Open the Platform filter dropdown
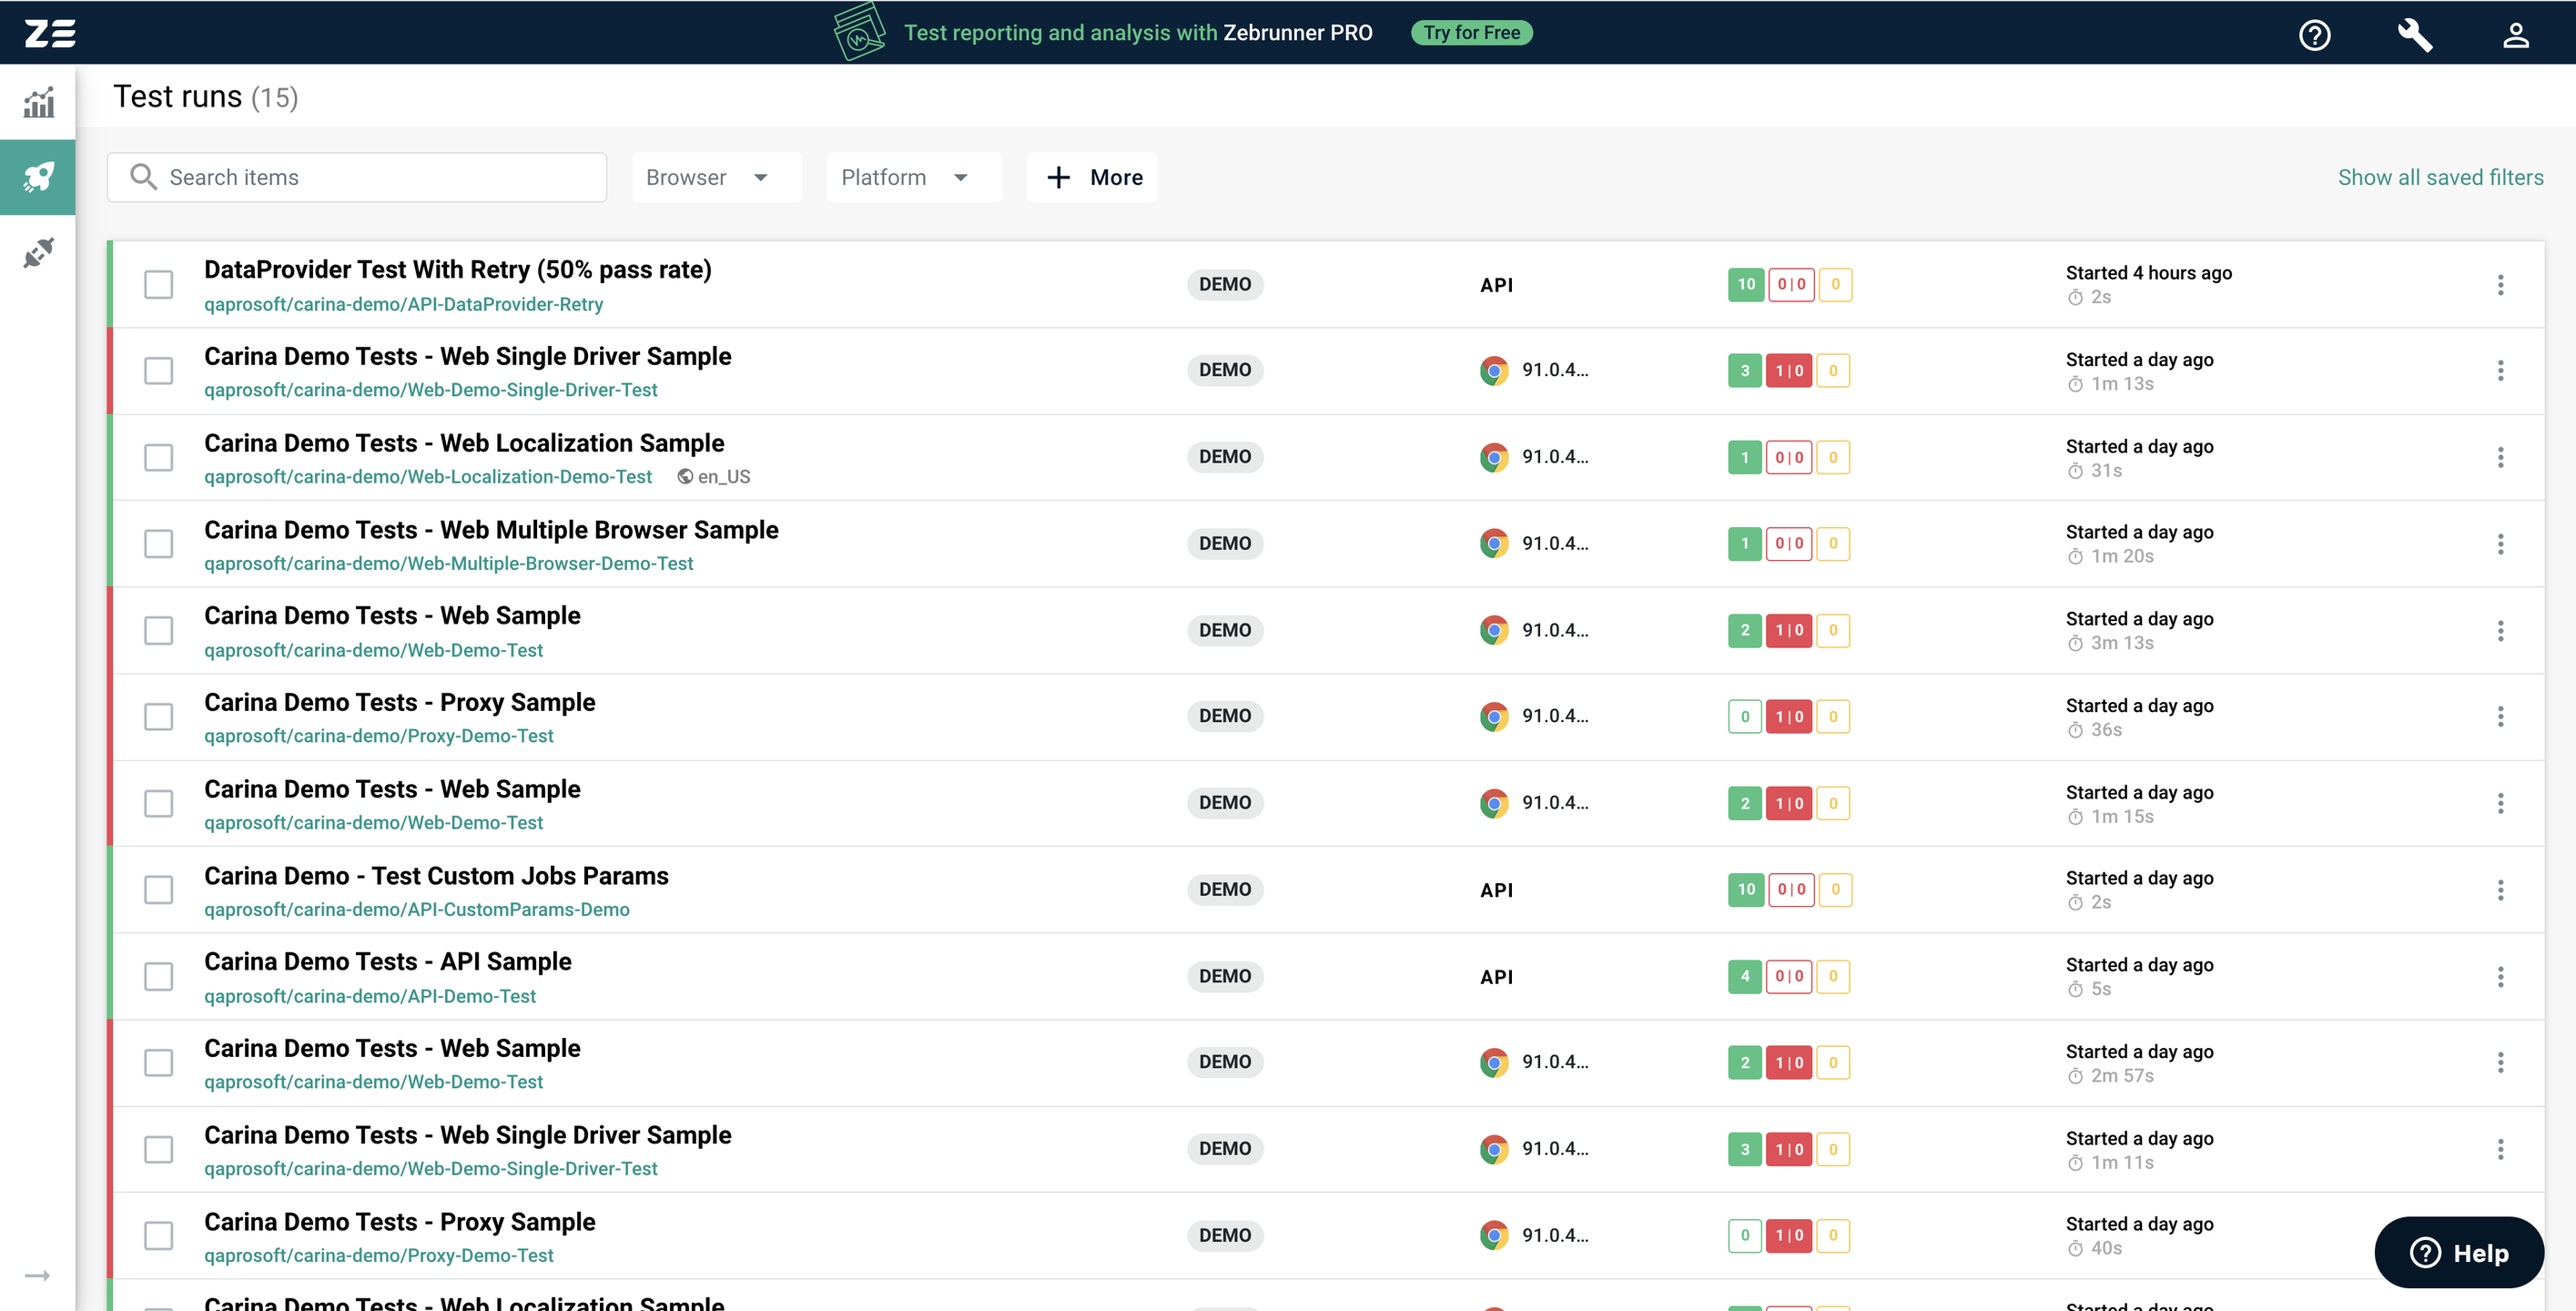The height and width of the screenshot is (1311, 2576). point(912,177)
